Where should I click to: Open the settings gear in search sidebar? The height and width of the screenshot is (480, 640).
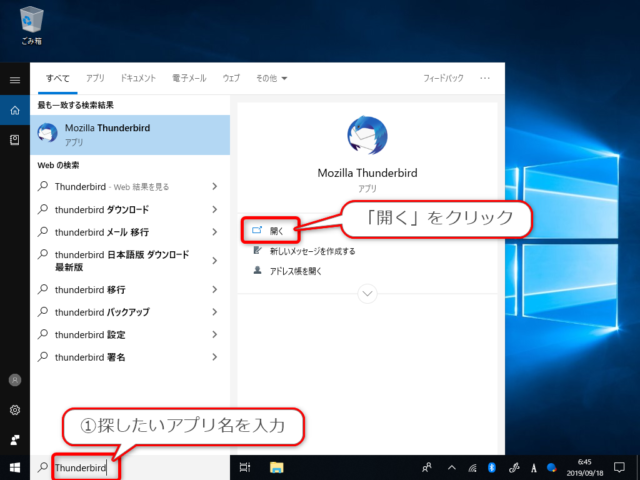pyautogui.click(x=15, y=410)
